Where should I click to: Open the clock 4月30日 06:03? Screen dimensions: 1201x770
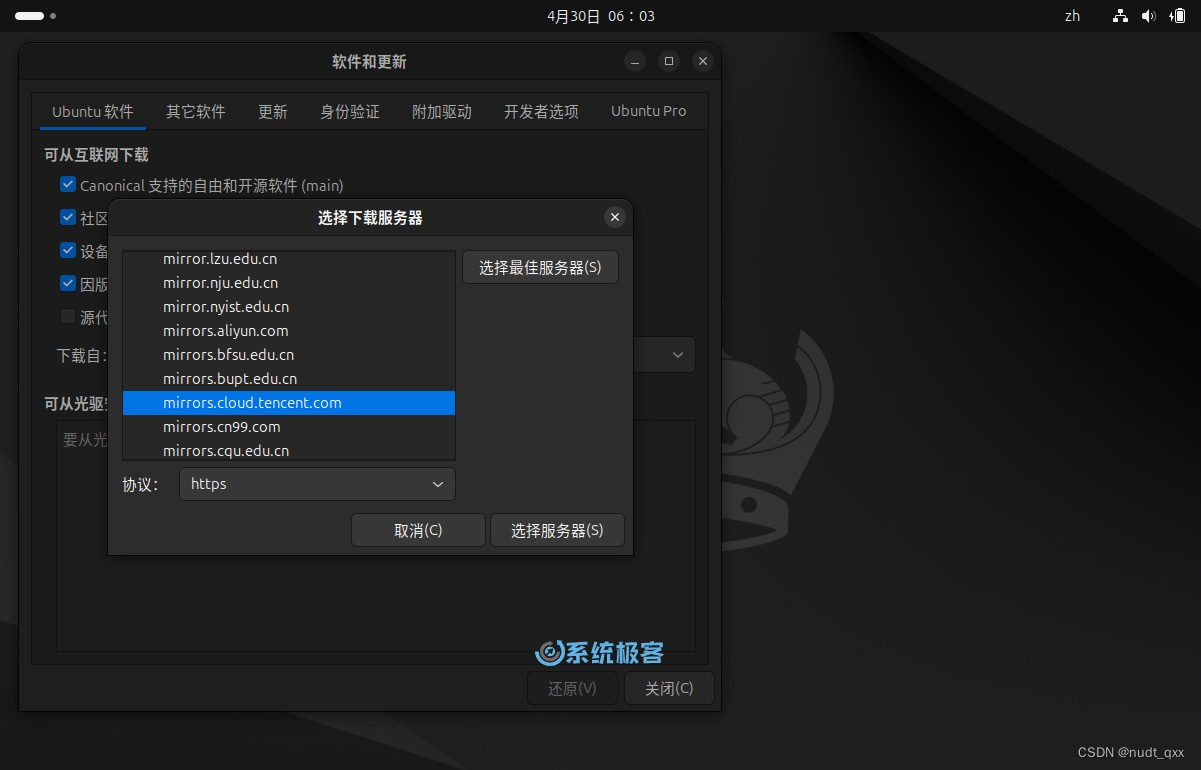click(x=601, y=16)
